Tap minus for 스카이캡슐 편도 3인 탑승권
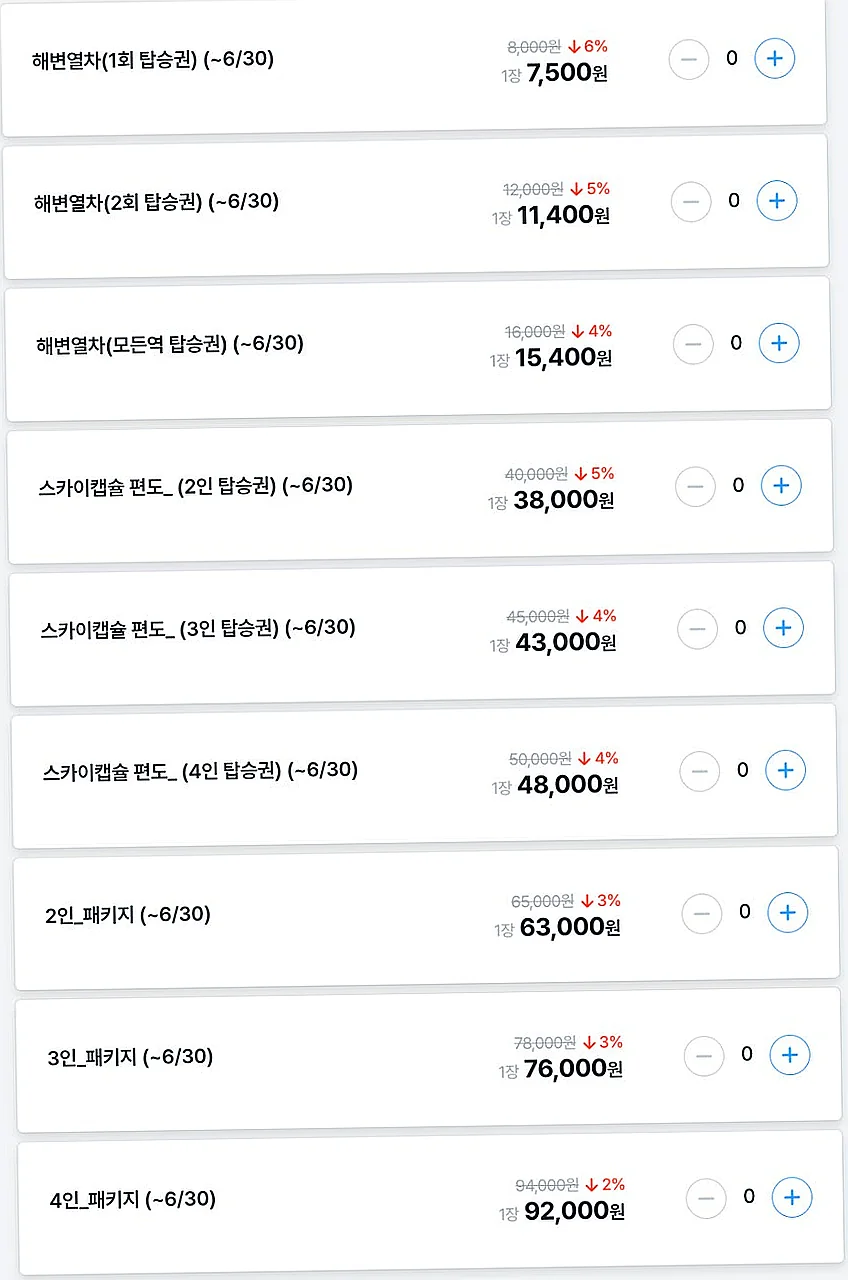This screenshot has width=848, height=1280. click(697, 629)
